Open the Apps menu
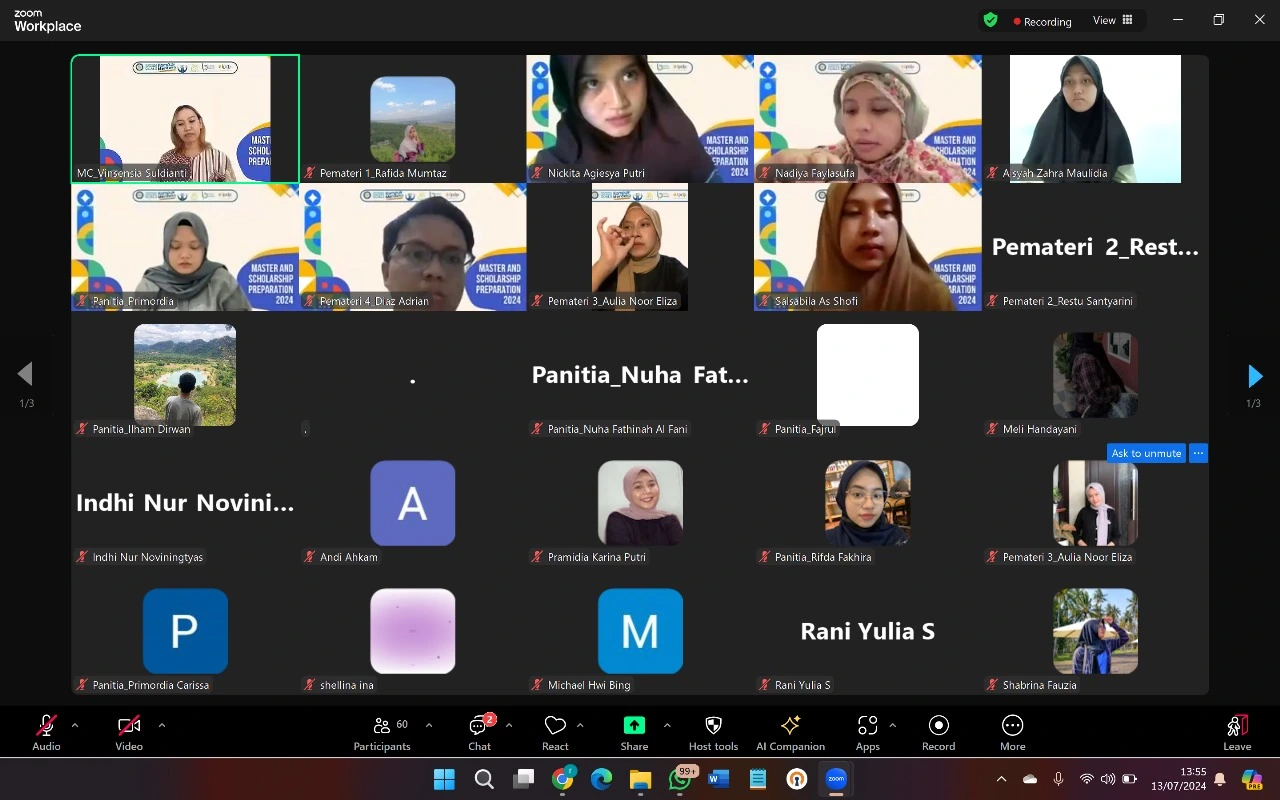Screen dimensions: 1280x800 tap(868, 731)
